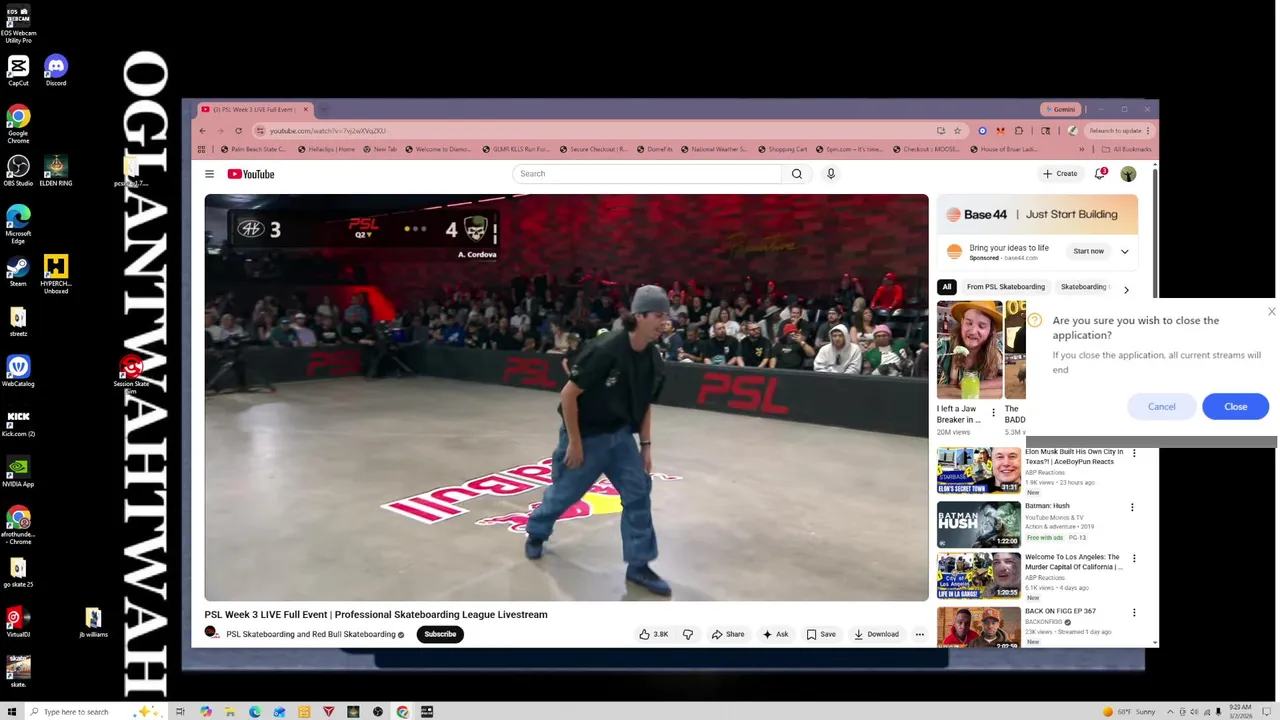The image size is (1280, 720).
Task: Open Gemini button in Chrome title bar
Action: pyautogui.click(x=1059, y=109)
